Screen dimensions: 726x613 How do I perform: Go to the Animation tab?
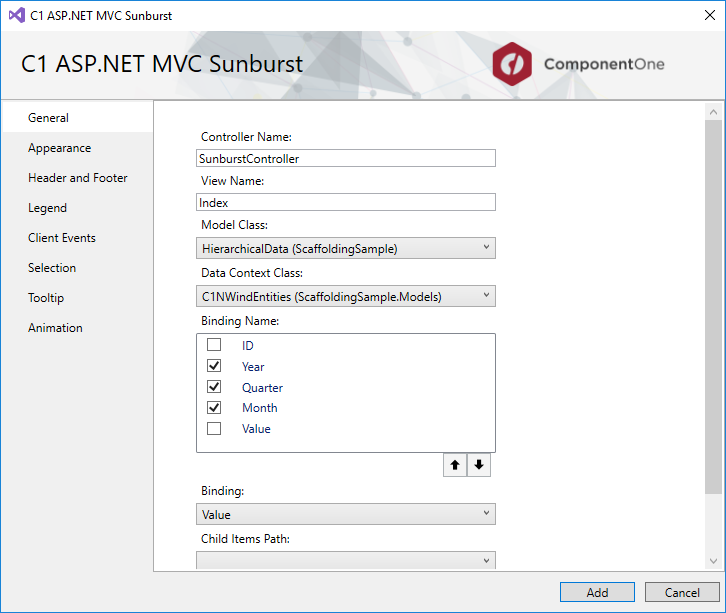pyautogui.click(x=78, y=328)
